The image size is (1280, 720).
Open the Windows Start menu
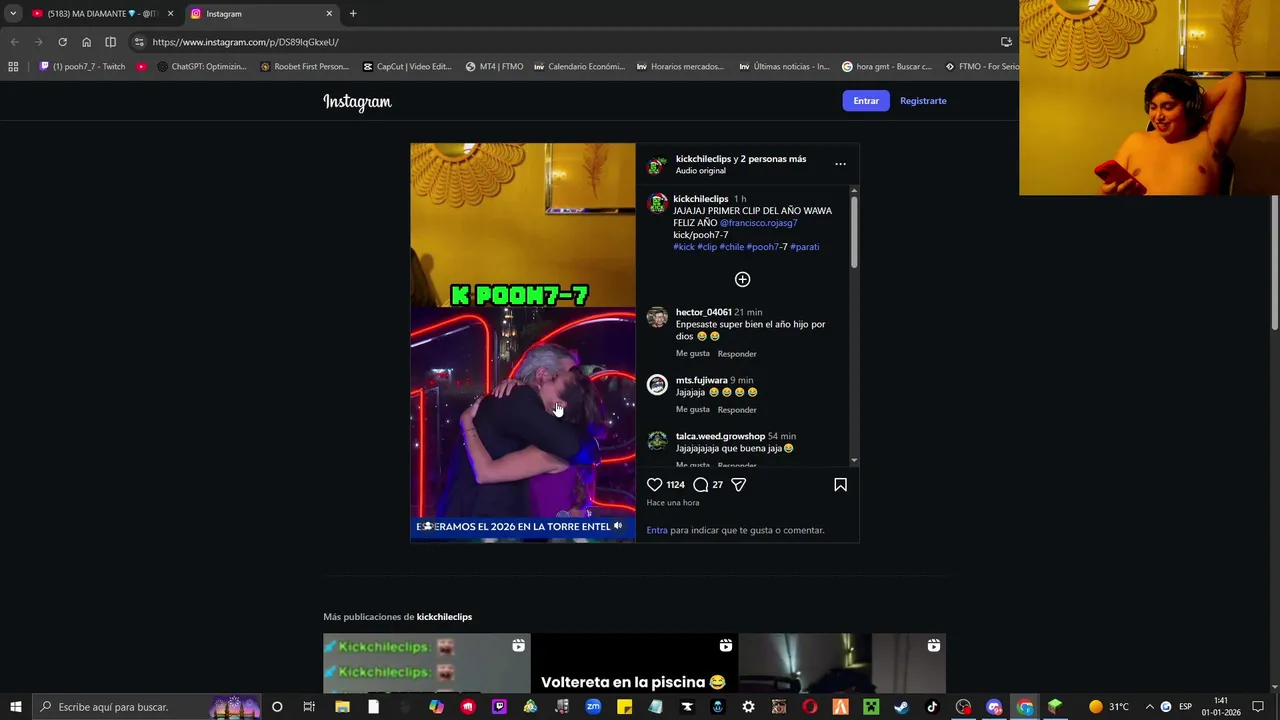click(x=15, y=707)
